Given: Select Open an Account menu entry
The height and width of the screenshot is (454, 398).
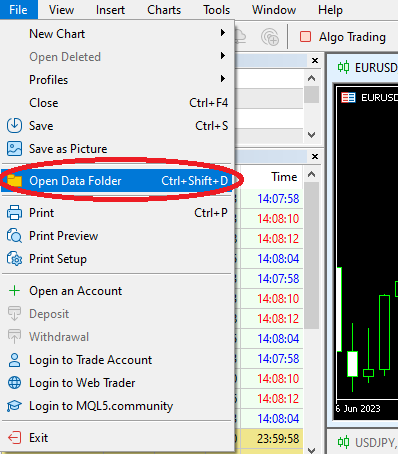Looking at the screenshot, I should pyautogui.click(x=117, y=291).
